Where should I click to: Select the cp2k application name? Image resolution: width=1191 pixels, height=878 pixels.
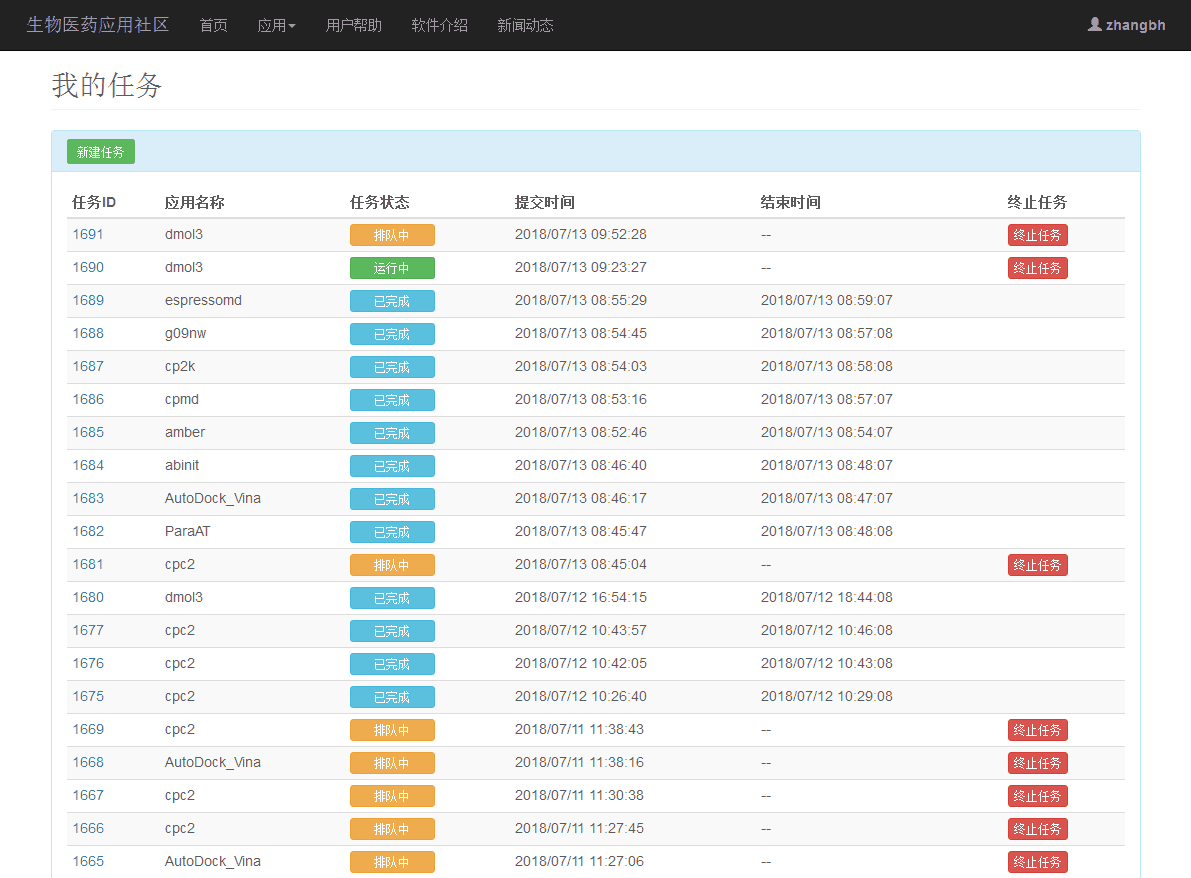(x=180, y=367)
